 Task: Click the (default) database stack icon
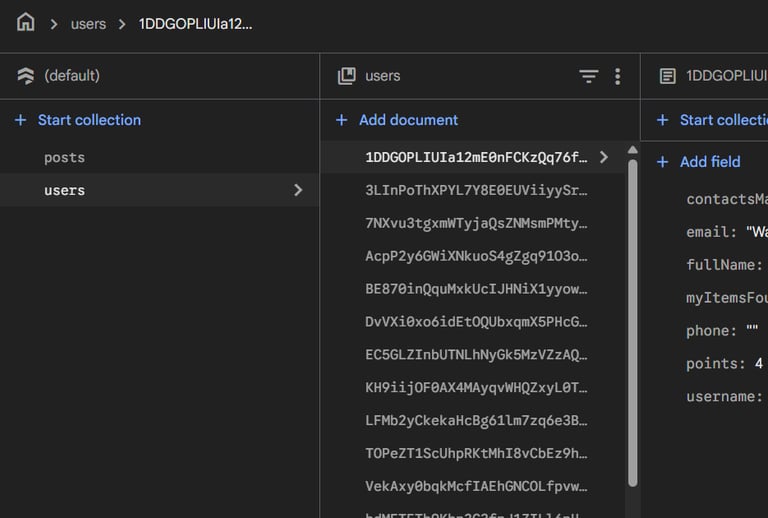click(25, 76)
